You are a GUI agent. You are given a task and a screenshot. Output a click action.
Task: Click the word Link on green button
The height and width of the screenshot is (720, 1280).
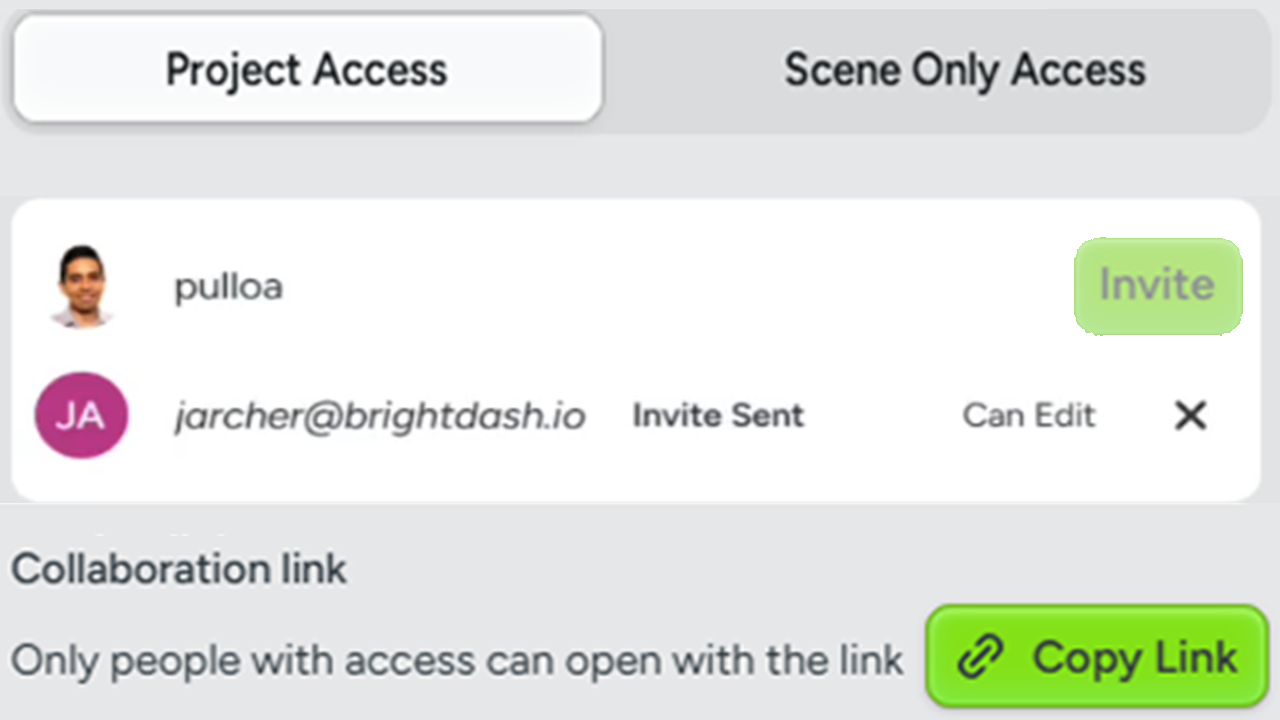point(1196,658)
